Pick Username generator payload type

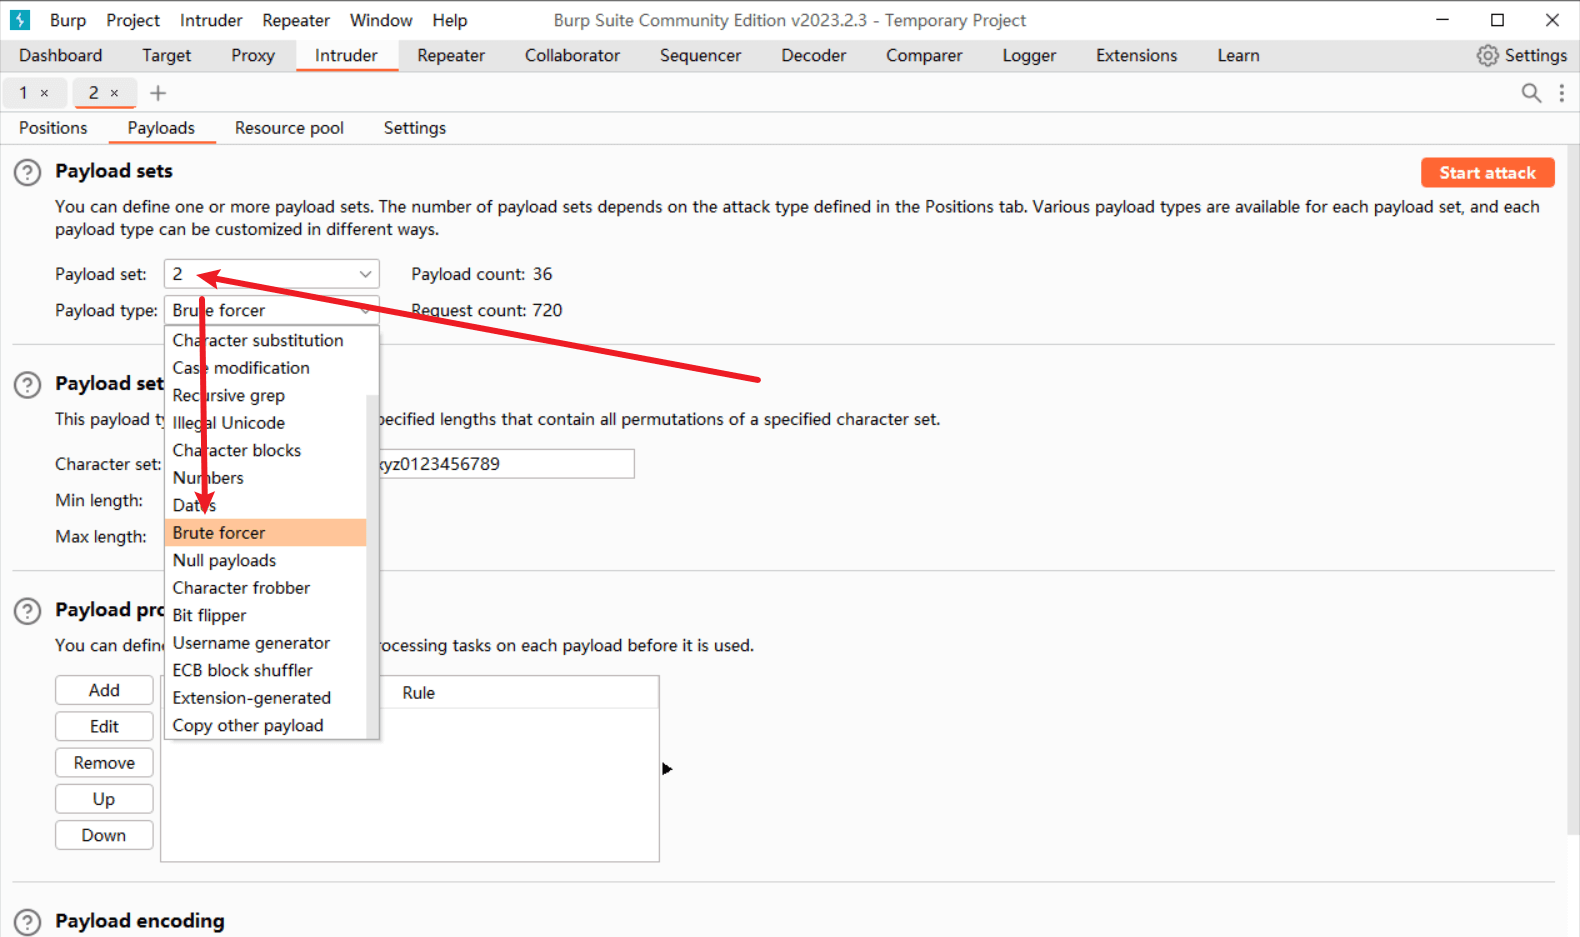251,643
